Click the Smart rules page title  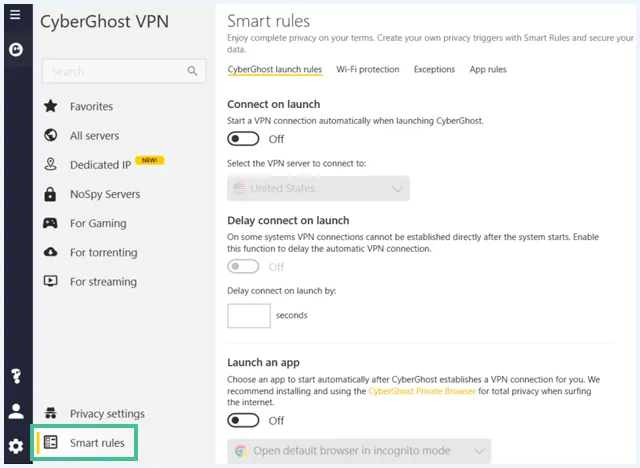click(268, 21)
